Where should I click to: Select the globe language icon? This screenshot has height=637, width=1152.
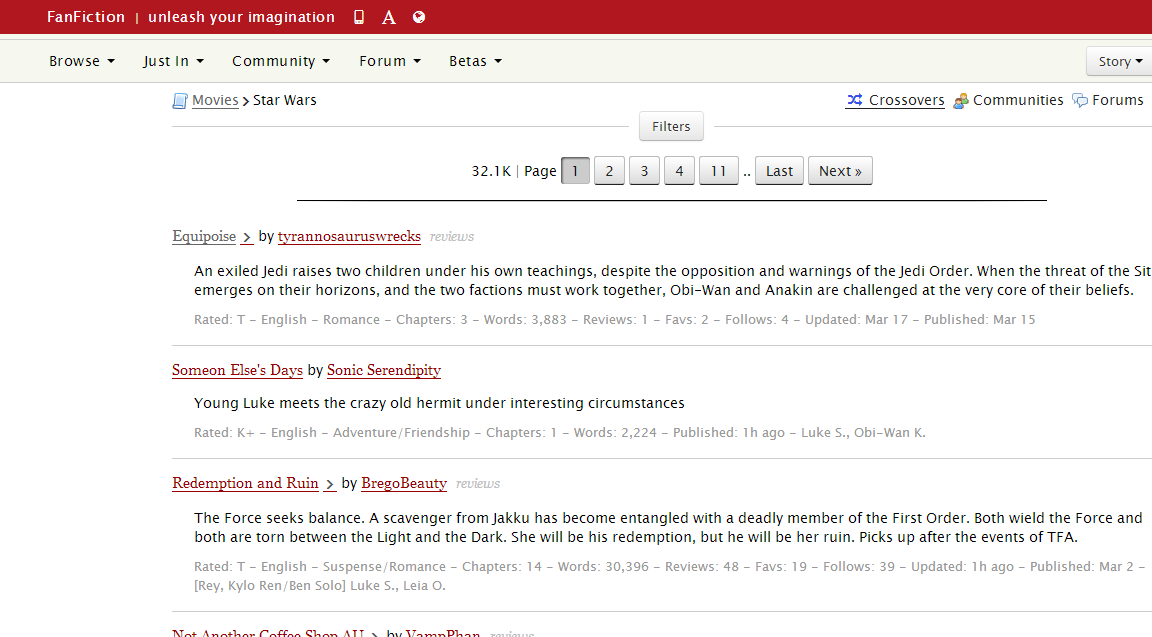click(x=418, y=16)
